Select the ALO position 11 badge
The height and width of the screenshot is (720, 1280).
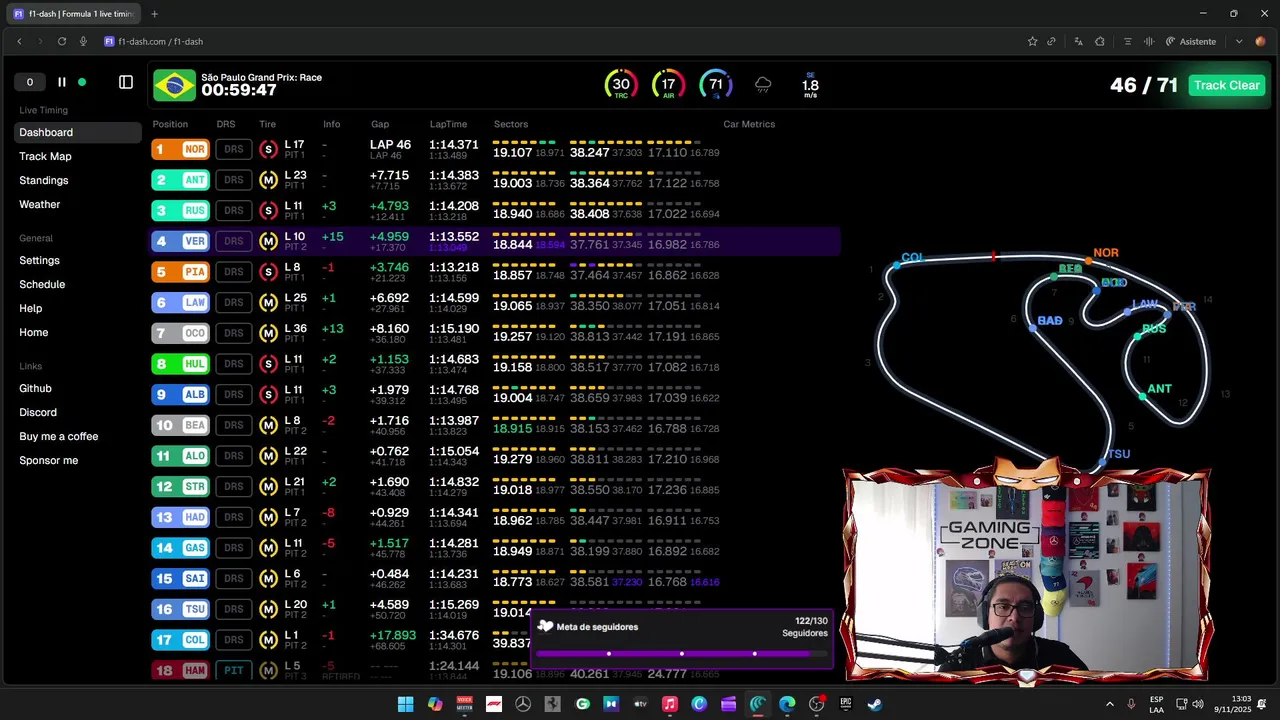pos(180,456)
